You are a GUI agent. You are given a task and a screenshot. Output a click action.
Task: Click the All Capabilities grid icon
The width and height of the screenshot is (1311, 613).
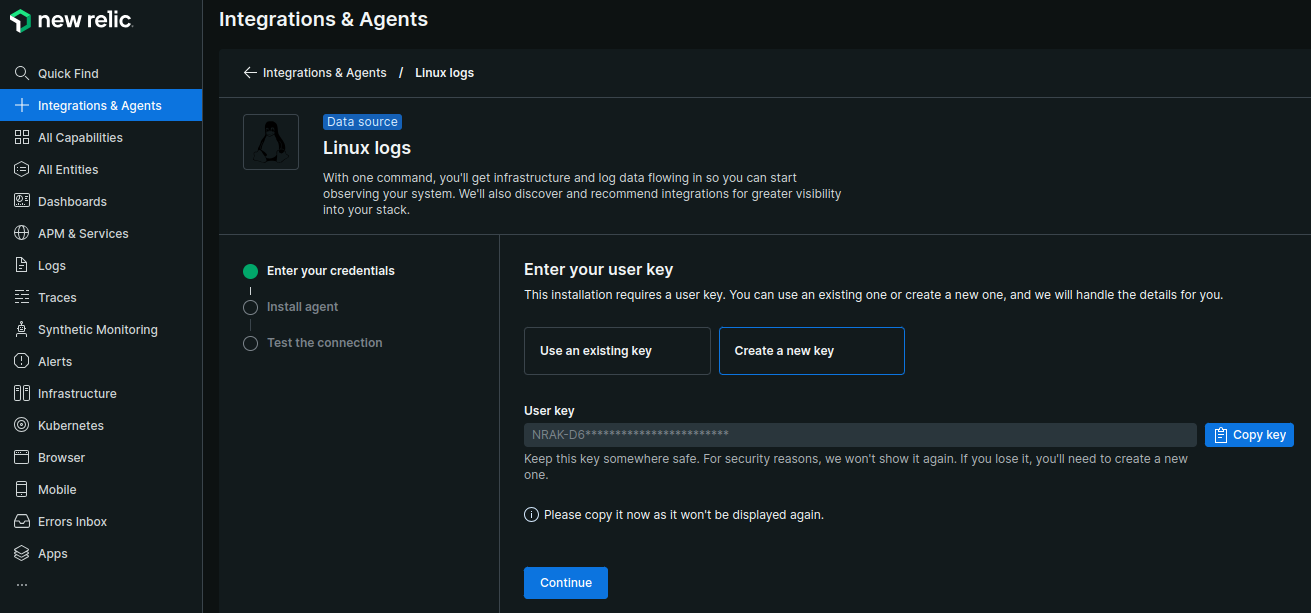pyautogui.click(x=22, y=137)
